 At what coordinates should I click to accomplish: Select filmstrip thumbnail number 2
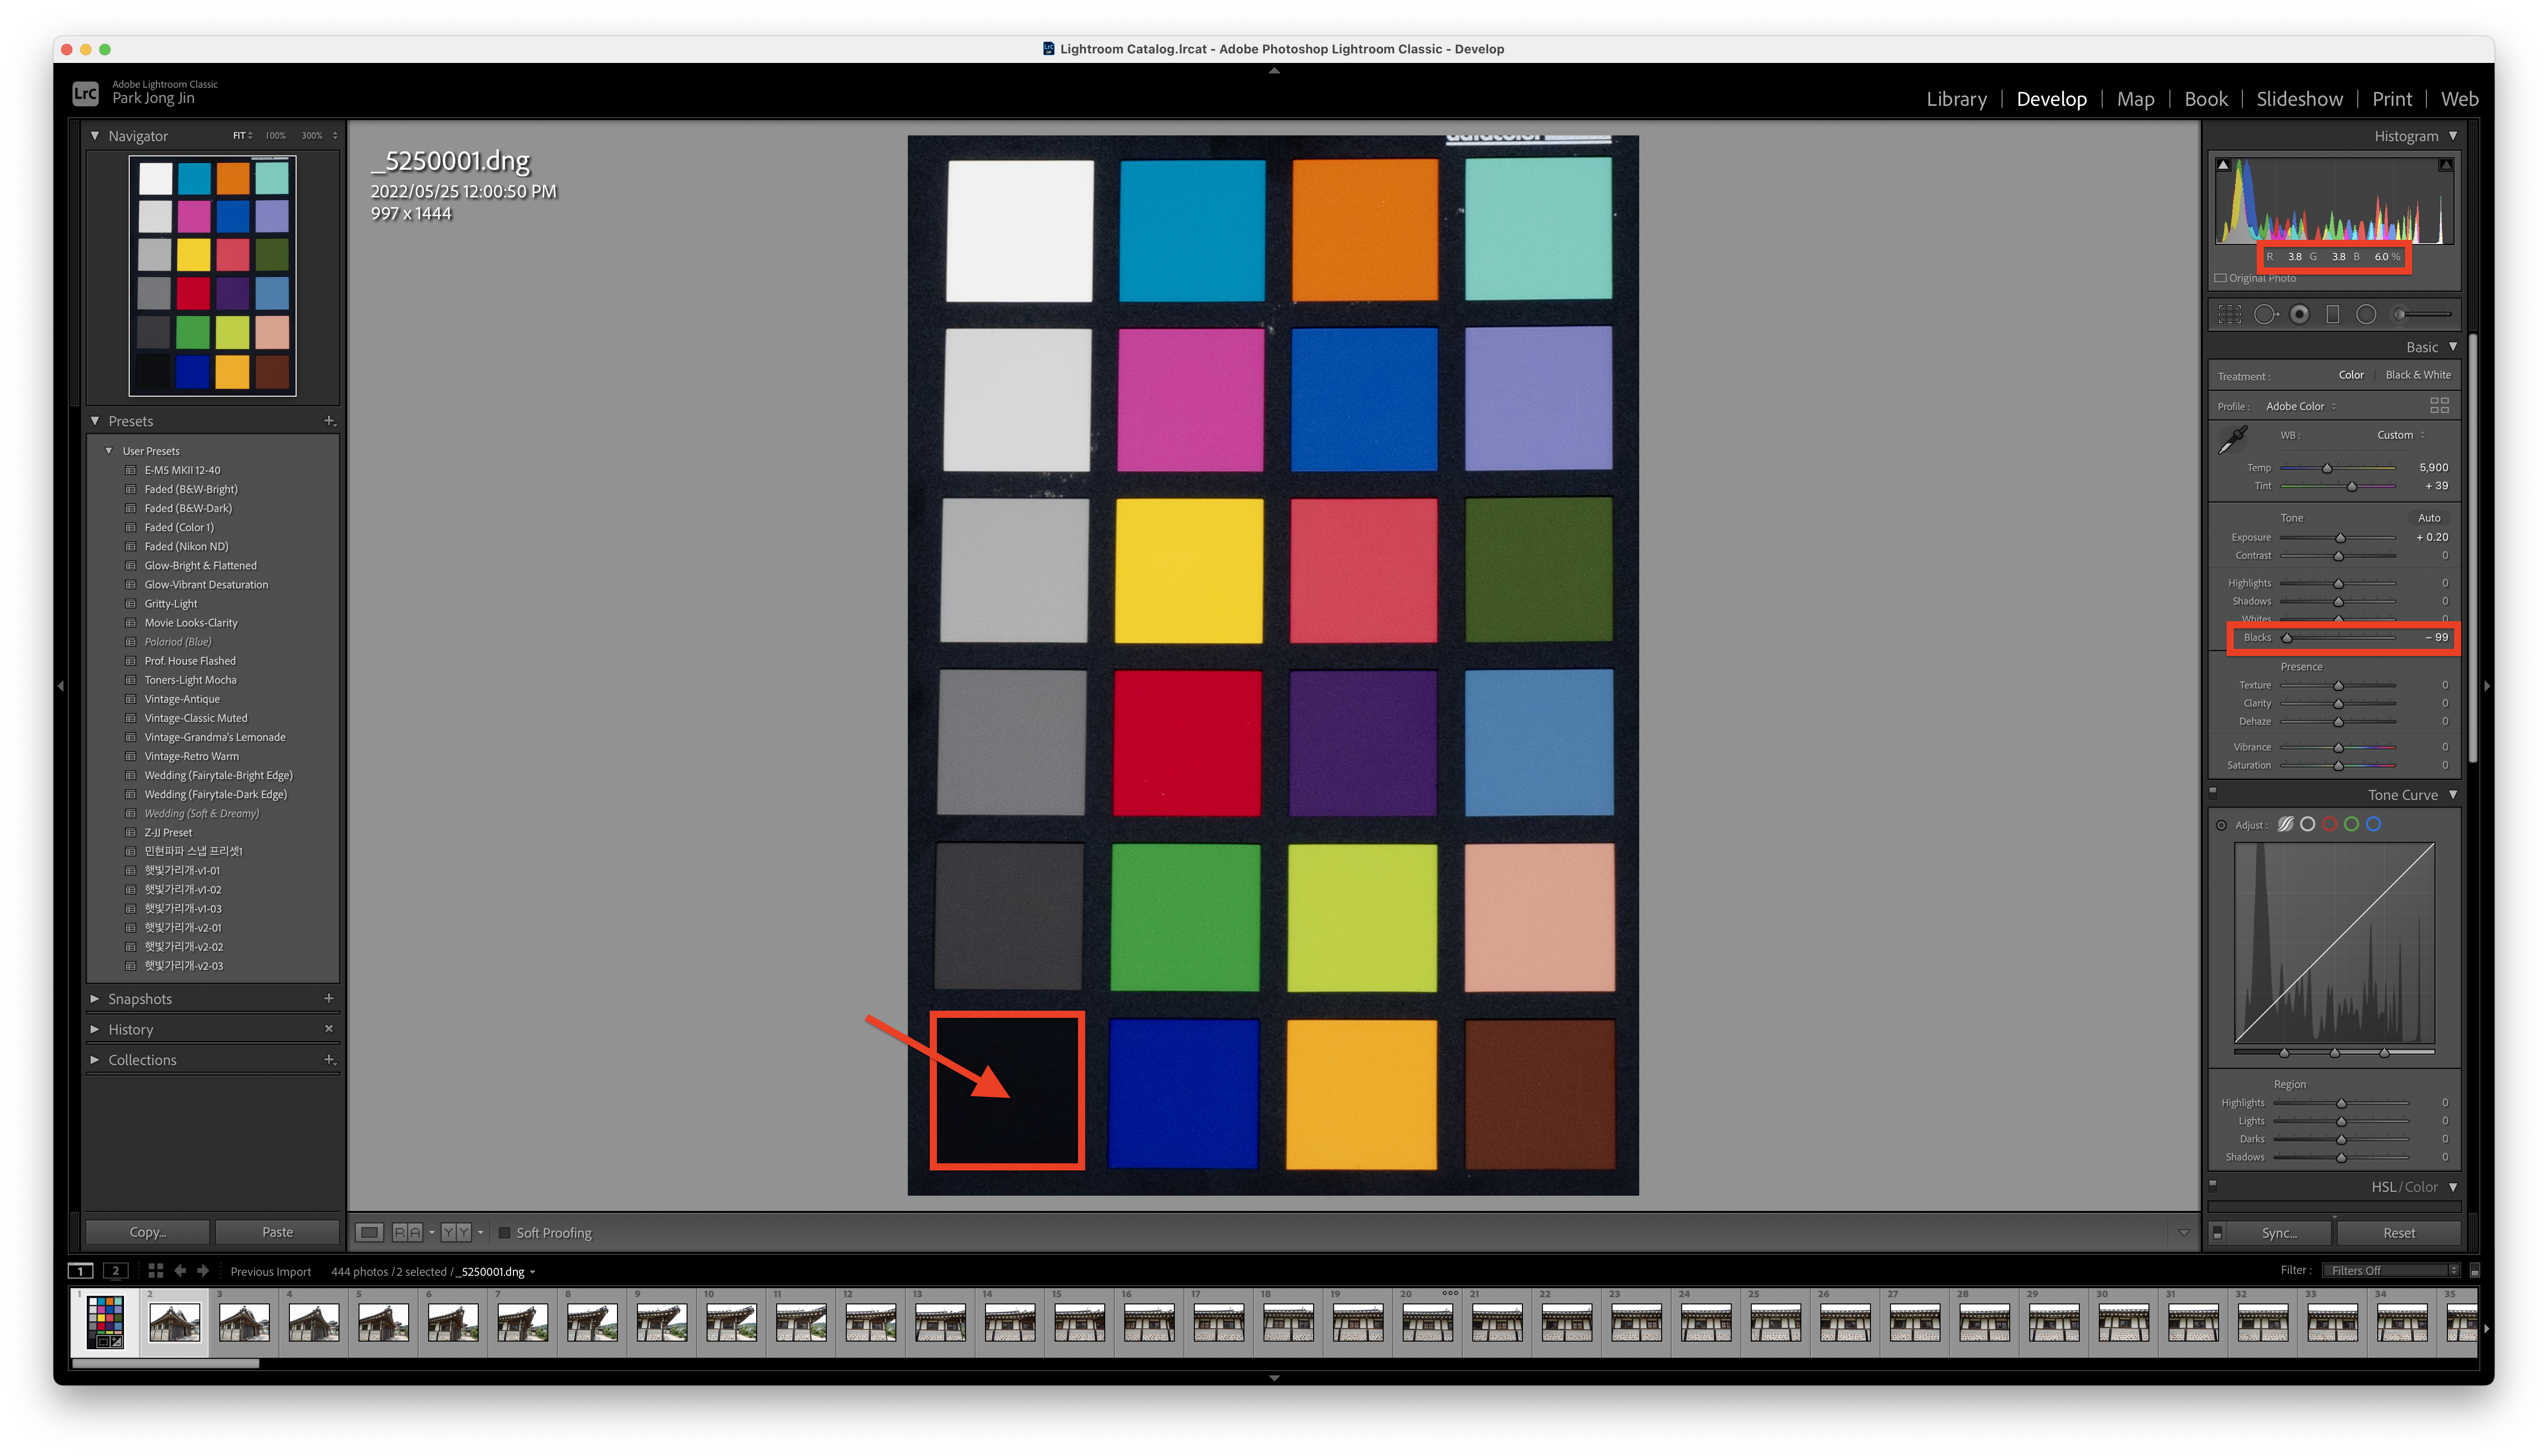click(x=174, y=1323)
